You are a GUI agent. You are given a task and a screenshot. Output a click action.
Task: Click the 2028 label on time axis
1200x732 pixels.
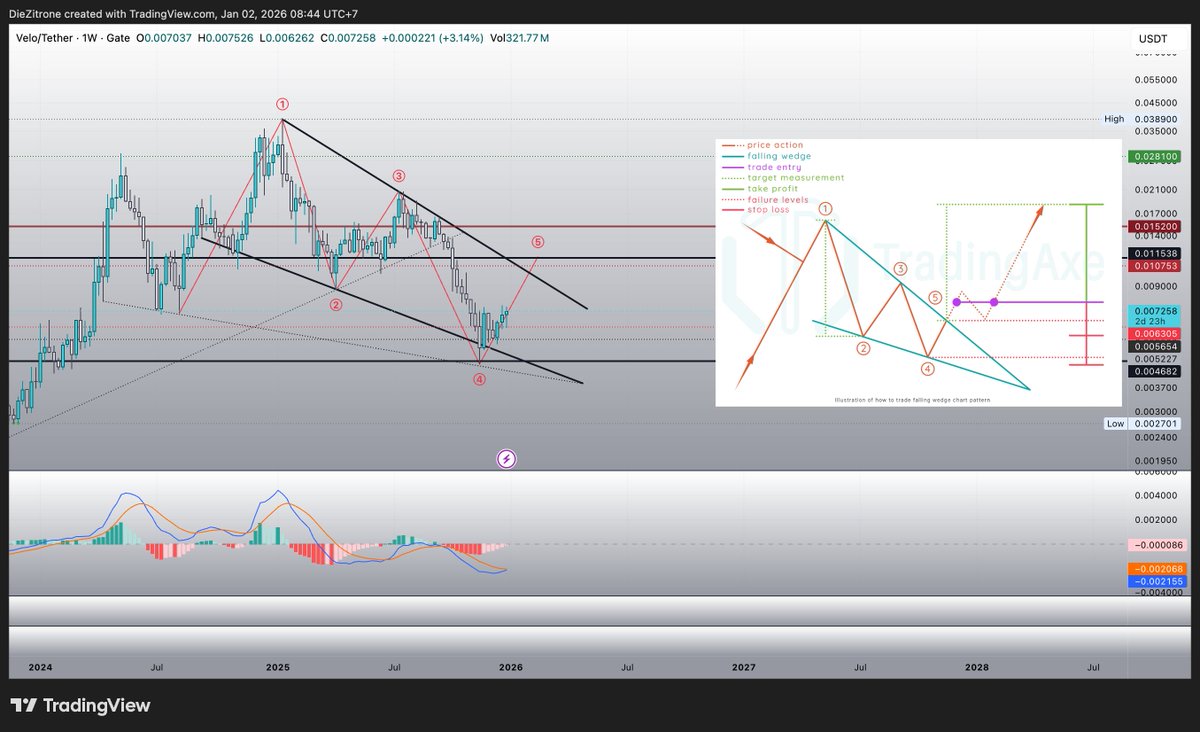coord(977,667)
